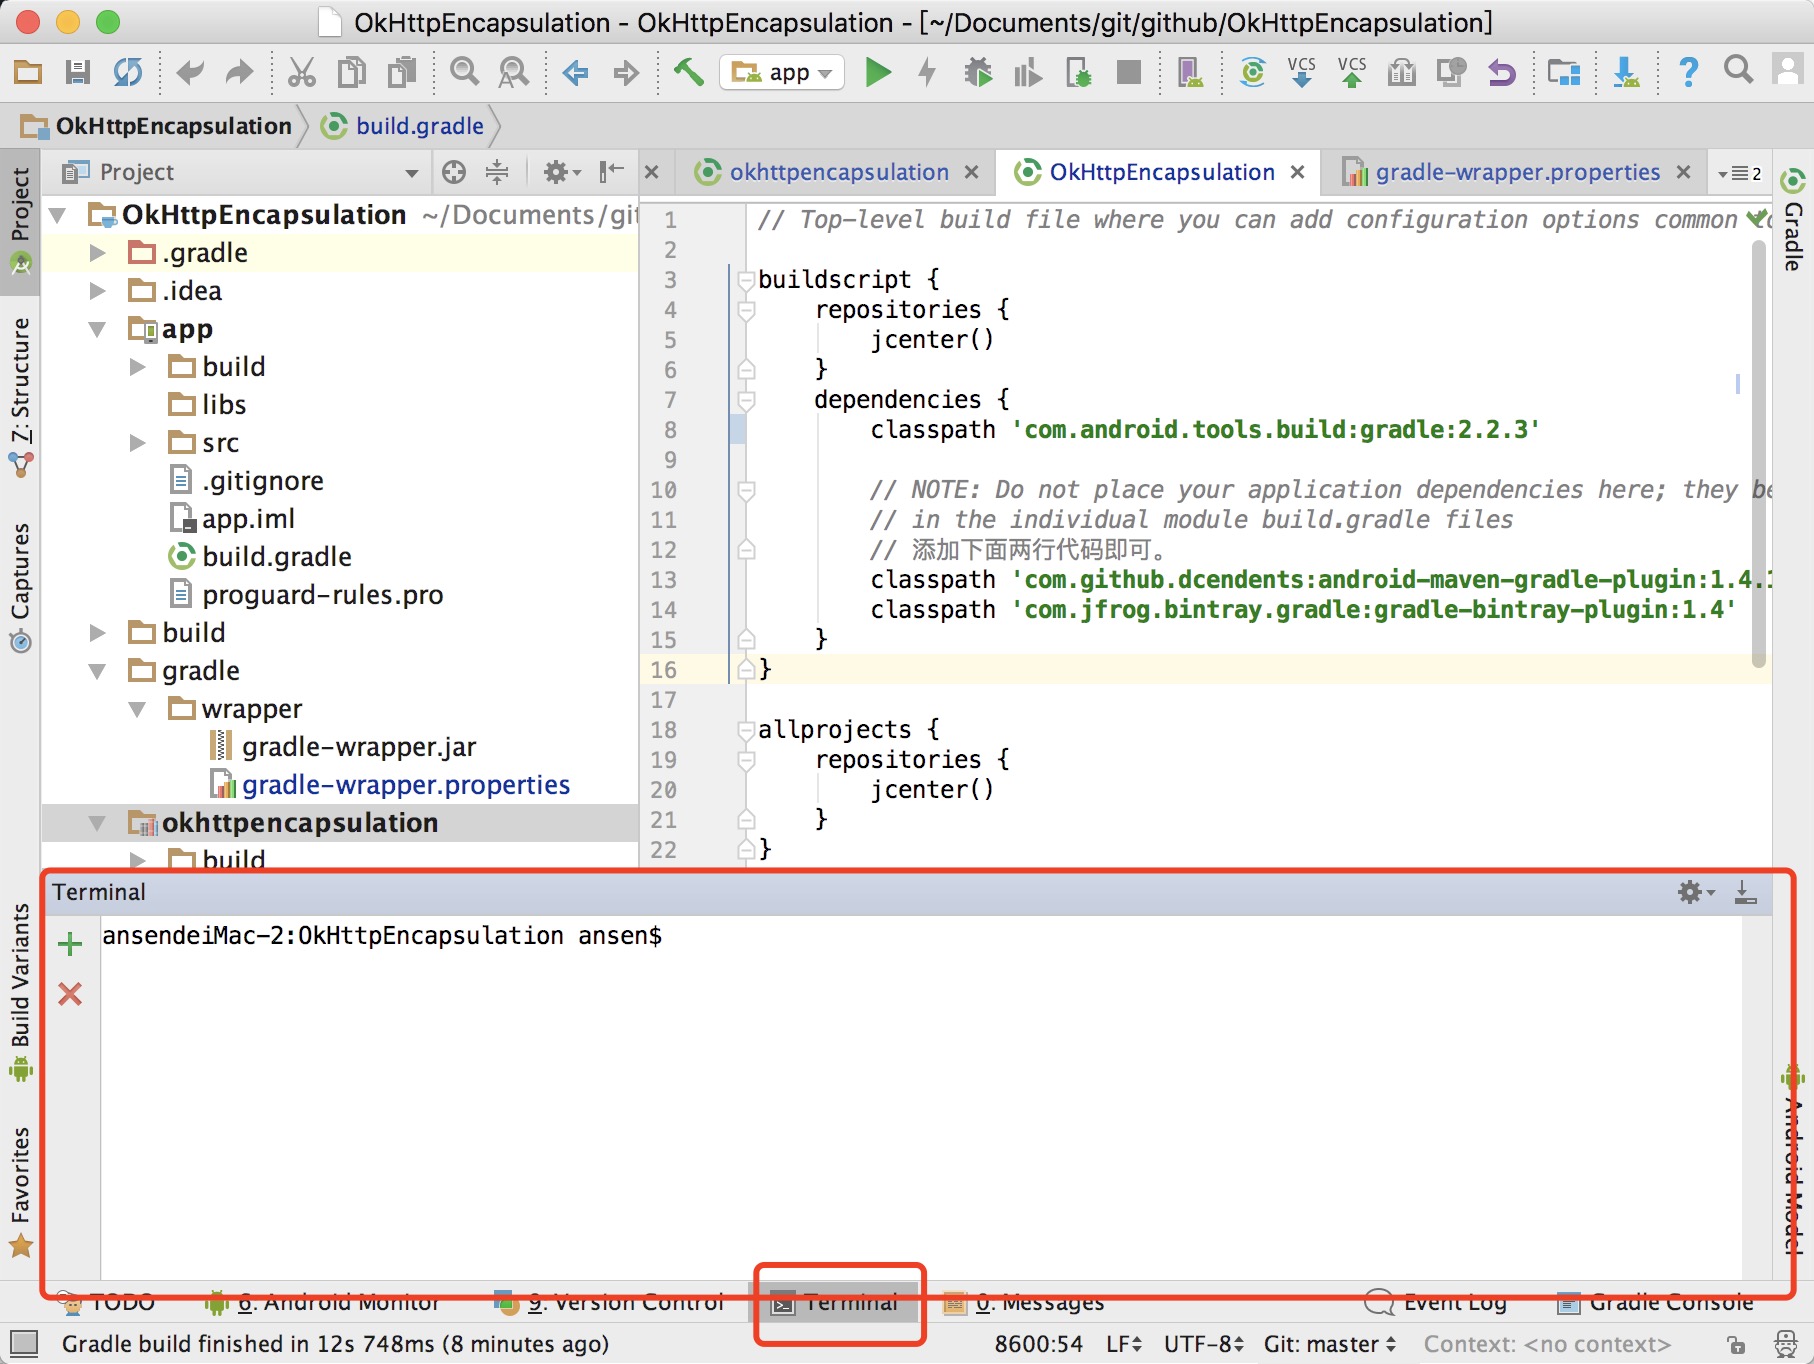Viewport: 1814px width, 1364px height.
Task: Click the Open folder toolbar icon
Action: [28, 72]
